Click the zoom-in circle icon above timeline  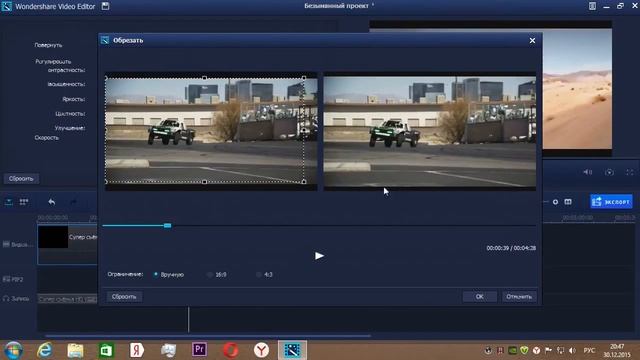point(555,202)
